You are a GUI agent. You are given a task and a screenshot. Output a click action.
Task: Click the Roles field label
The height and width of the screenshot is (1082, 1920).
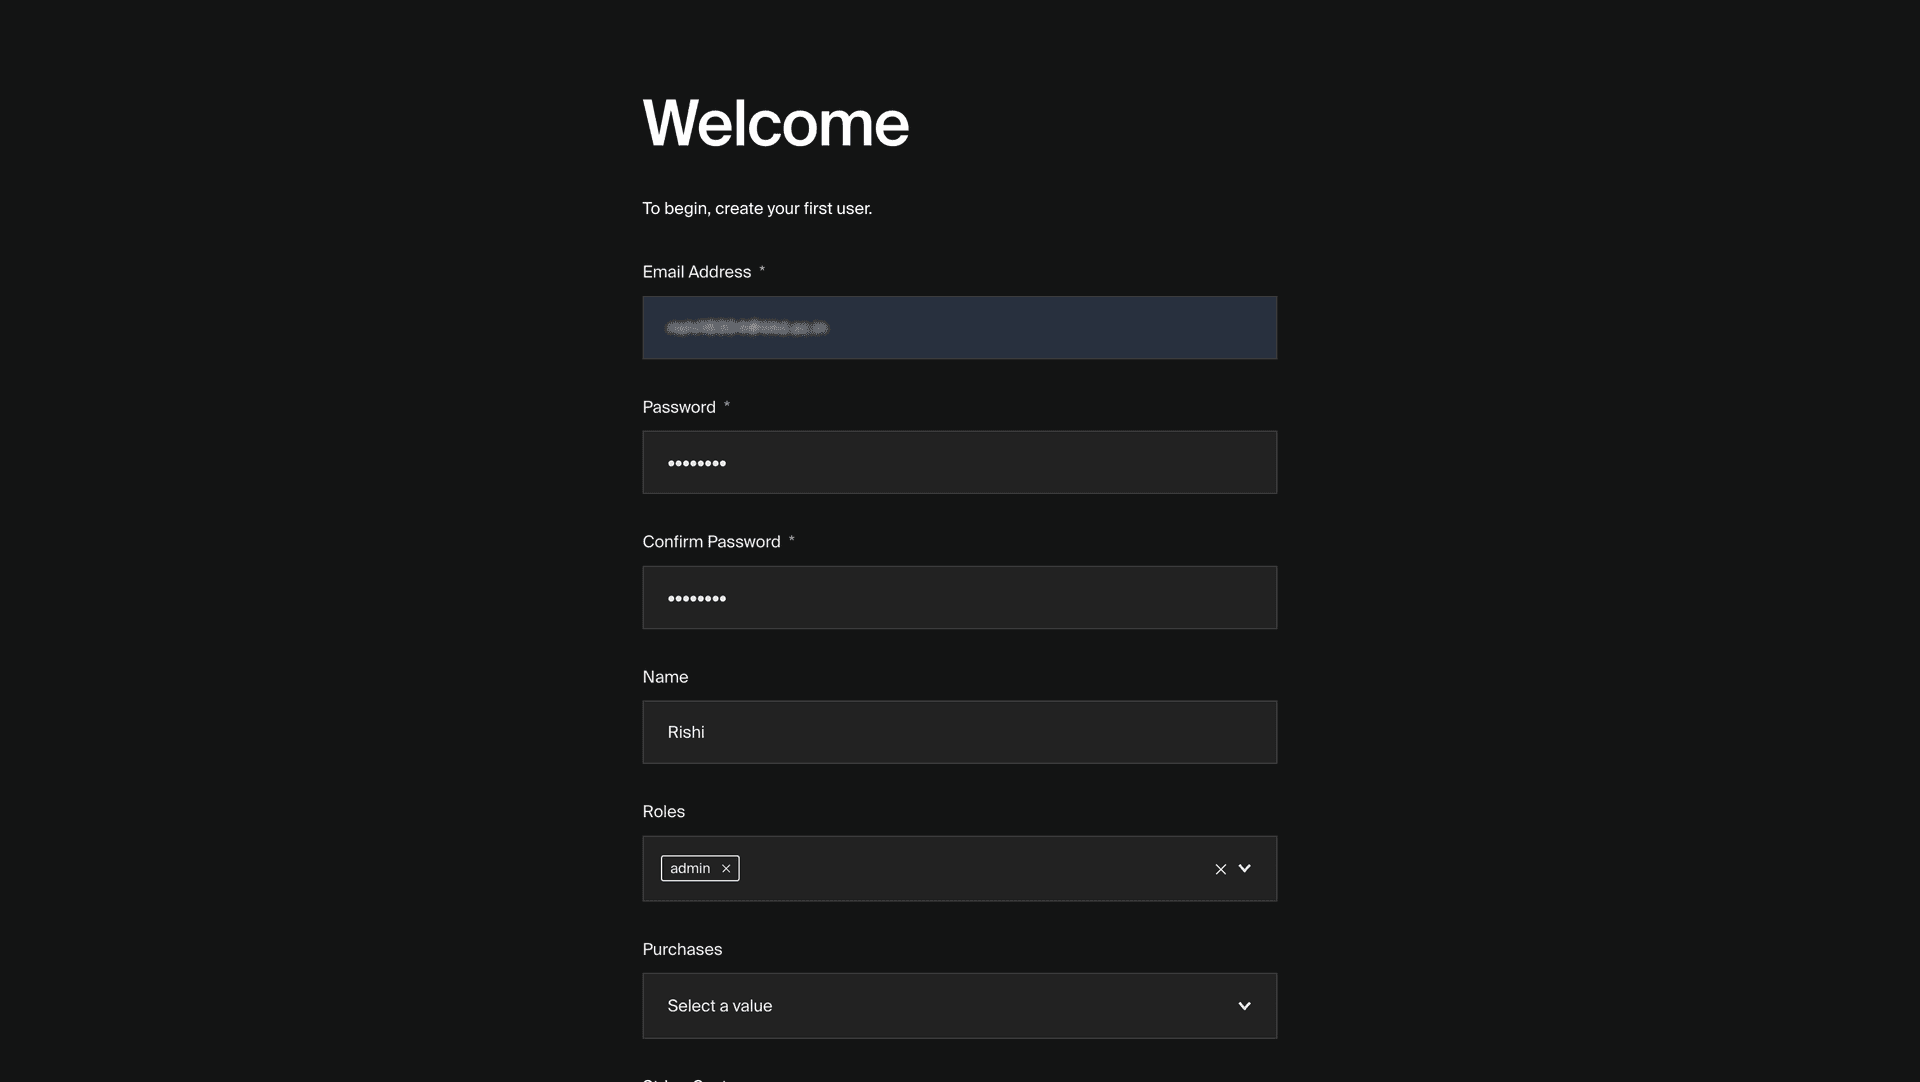coord(663,811)
